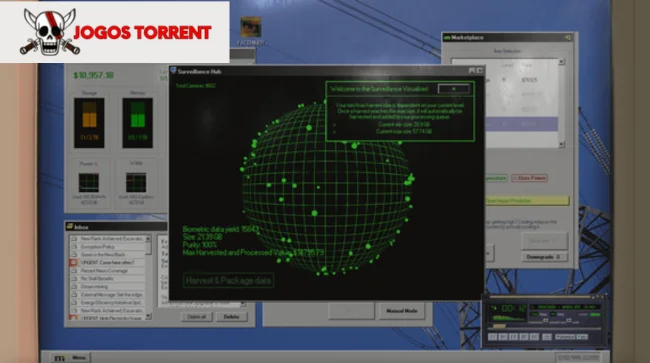Click the yellow Open Impact Prediction bar
The height and width of the screenshot is (363, 650).
[526, 201]
